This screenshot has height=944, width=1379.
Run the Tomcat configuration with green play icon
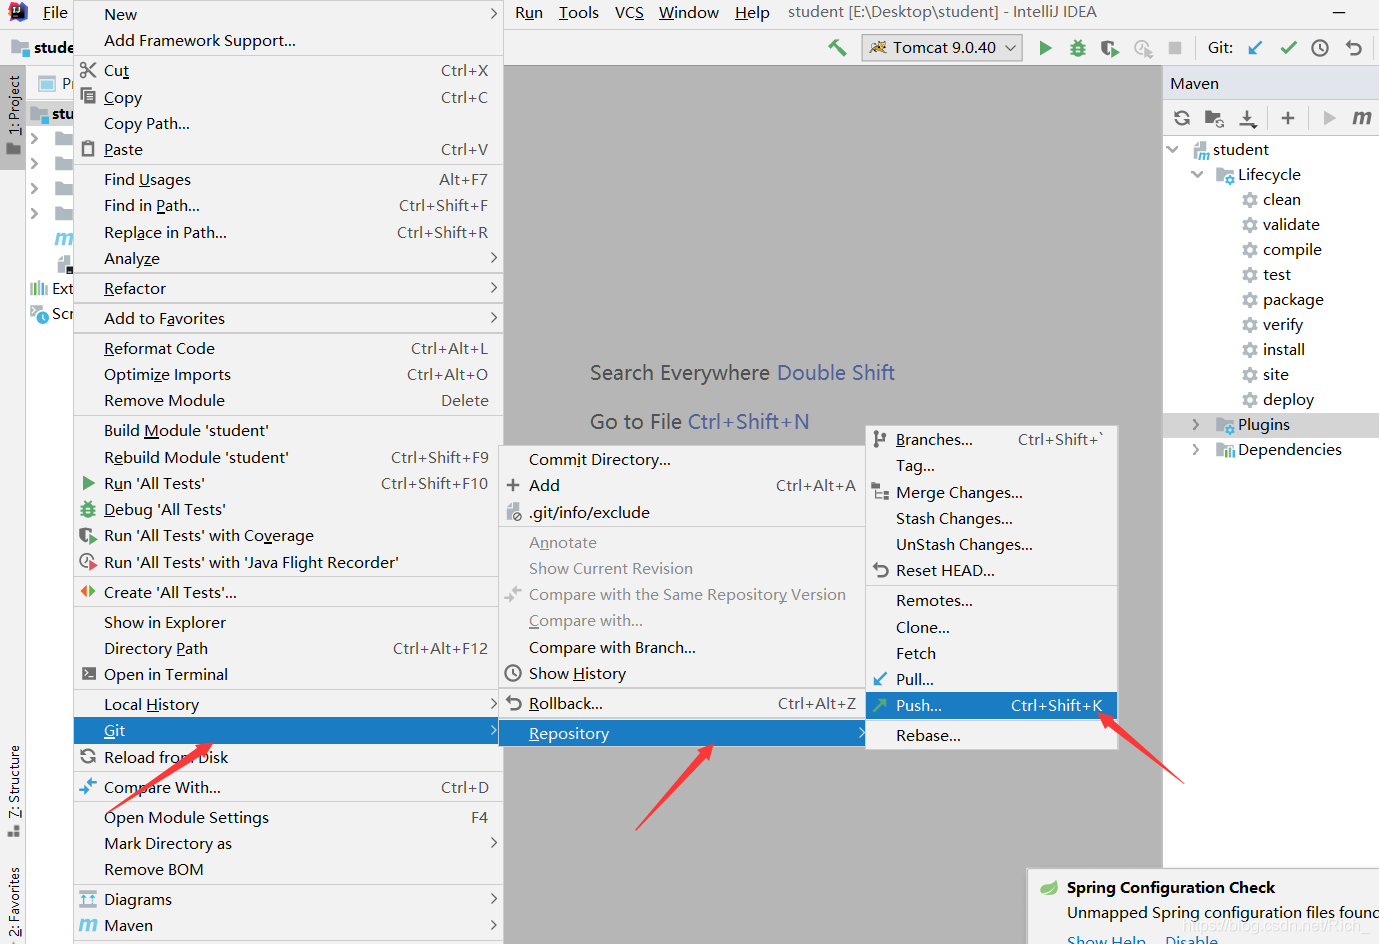click(x=1045, y=48)
